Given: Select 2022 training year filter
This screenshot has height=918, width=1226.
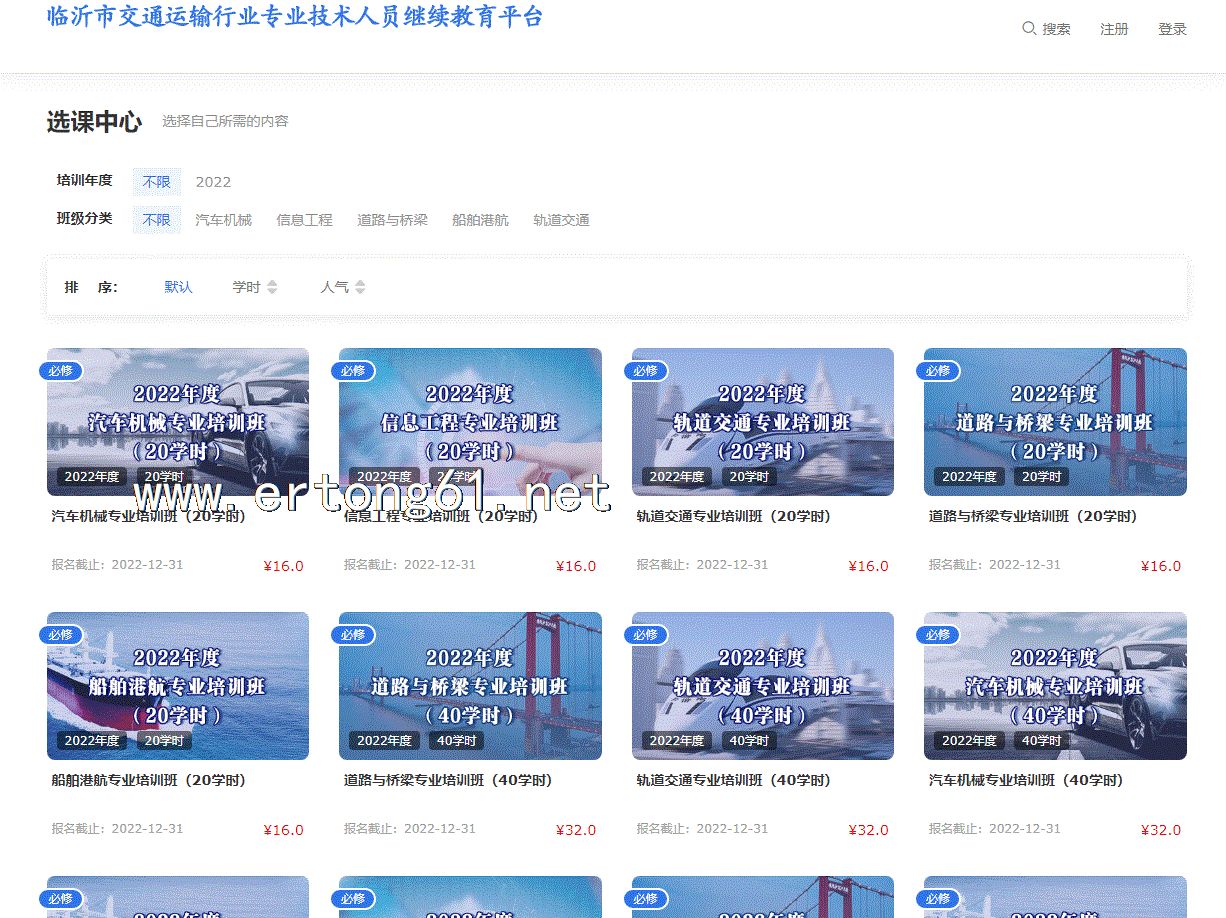Looking at the screenshot, I should pos(213,182).
